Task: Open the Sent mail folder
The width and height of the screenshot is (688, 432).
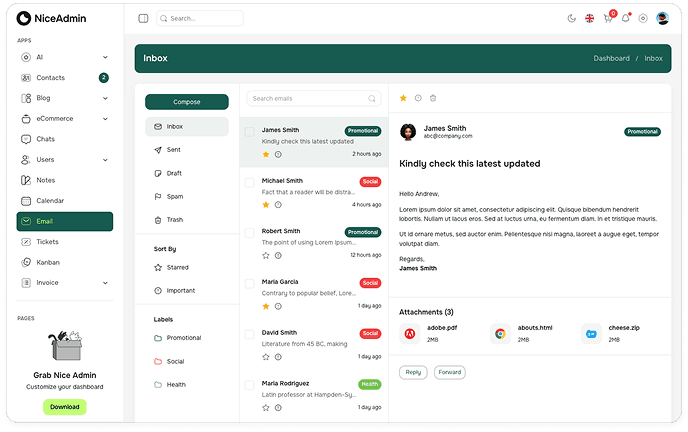Action: click(x=174, y=149)
